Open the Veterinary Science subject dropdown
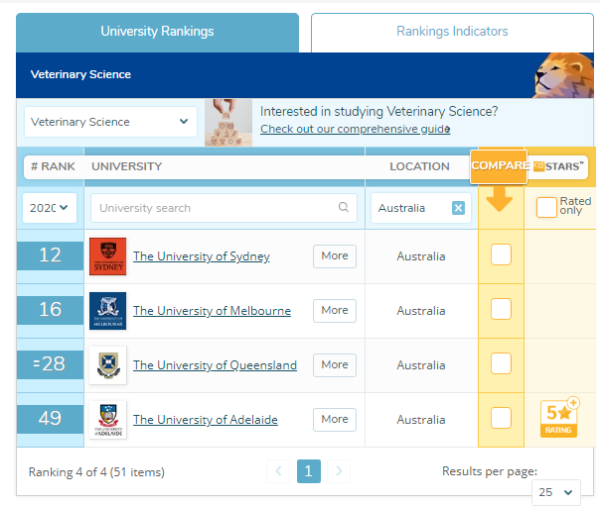This screenshot has height=506, width=600. [111, 122]
